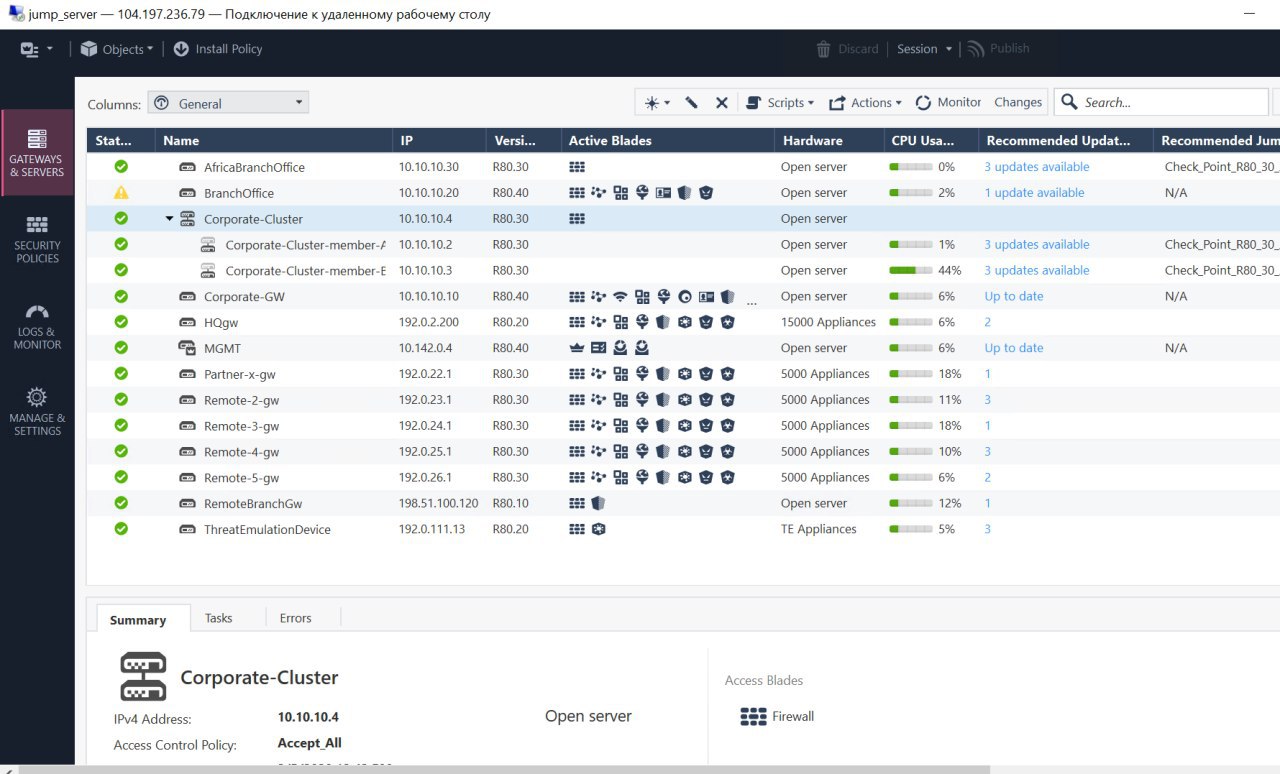Click recommended updates '2' link for HQgw
This screenshot has width=1280, height=774.
tap(987, 322)
